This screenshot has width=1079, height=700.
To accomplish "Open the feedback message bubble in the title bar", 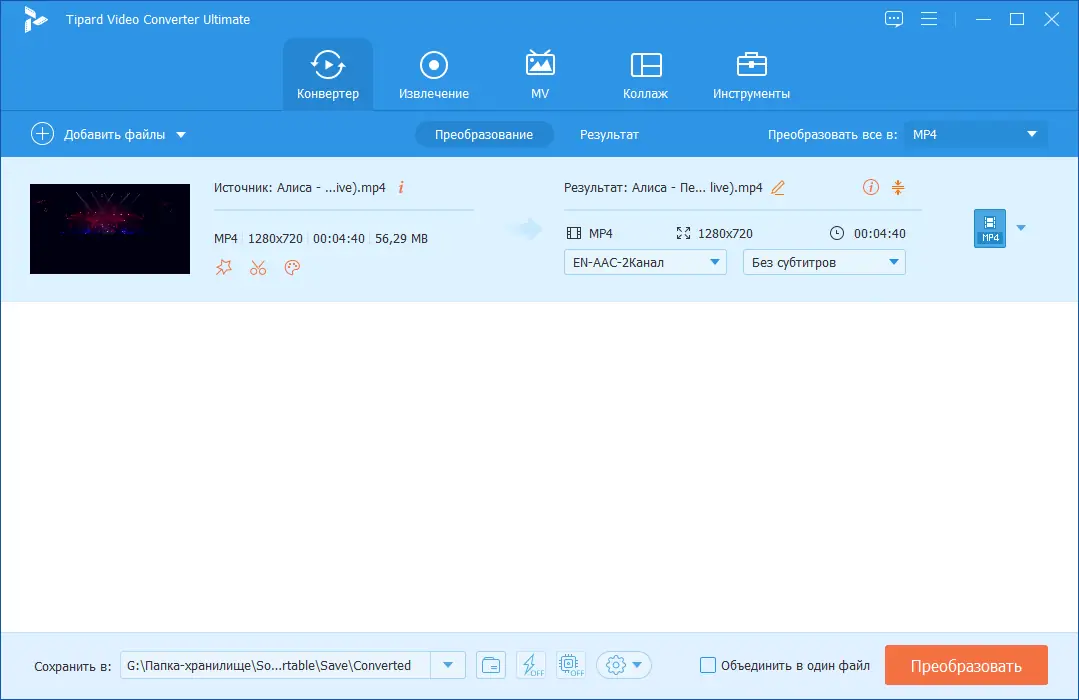I will 893,18.
